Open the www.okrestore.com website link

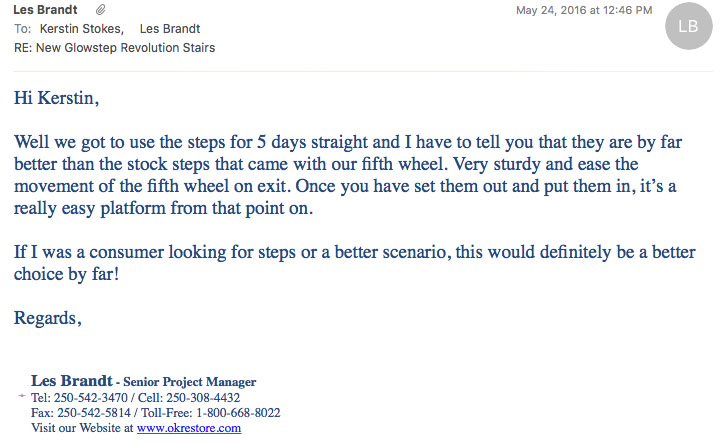pyautogui.click(x=189, y=428)
